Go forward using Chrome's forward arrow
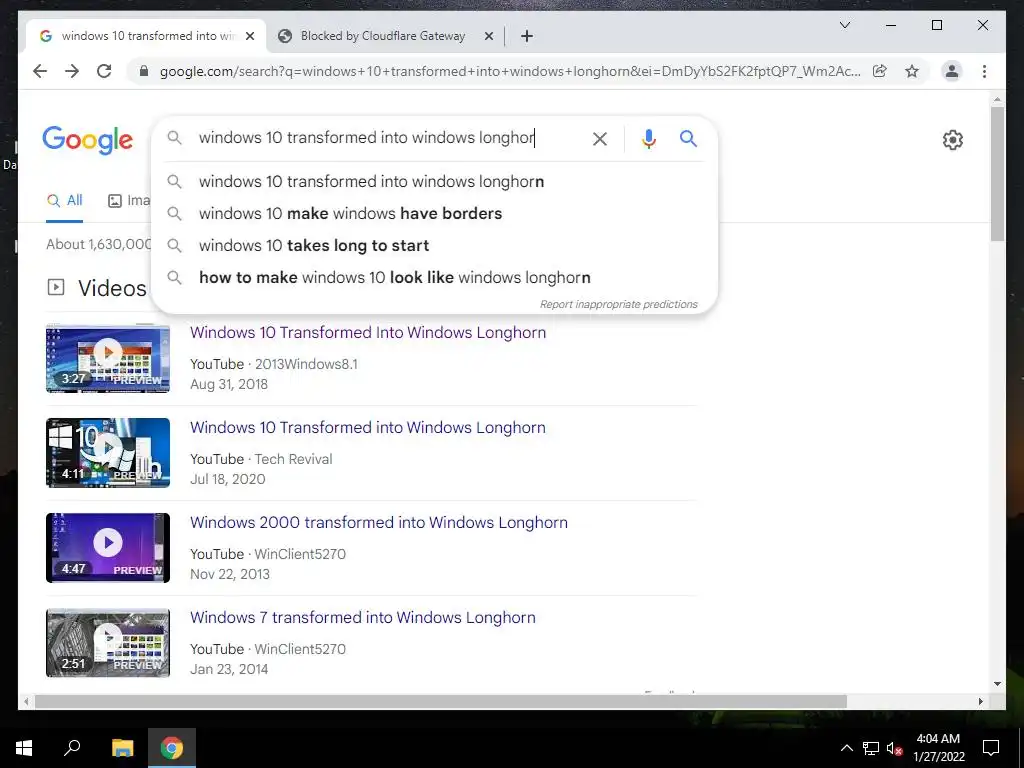The width and height of the screenshot is (1024, 768). pyautogui.click(x=72, y=71)
